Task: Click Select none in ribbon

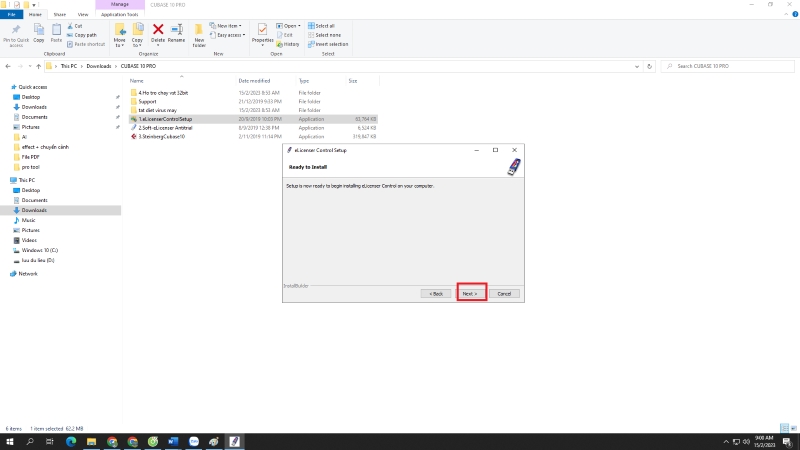Action: [x=324, y=35]
